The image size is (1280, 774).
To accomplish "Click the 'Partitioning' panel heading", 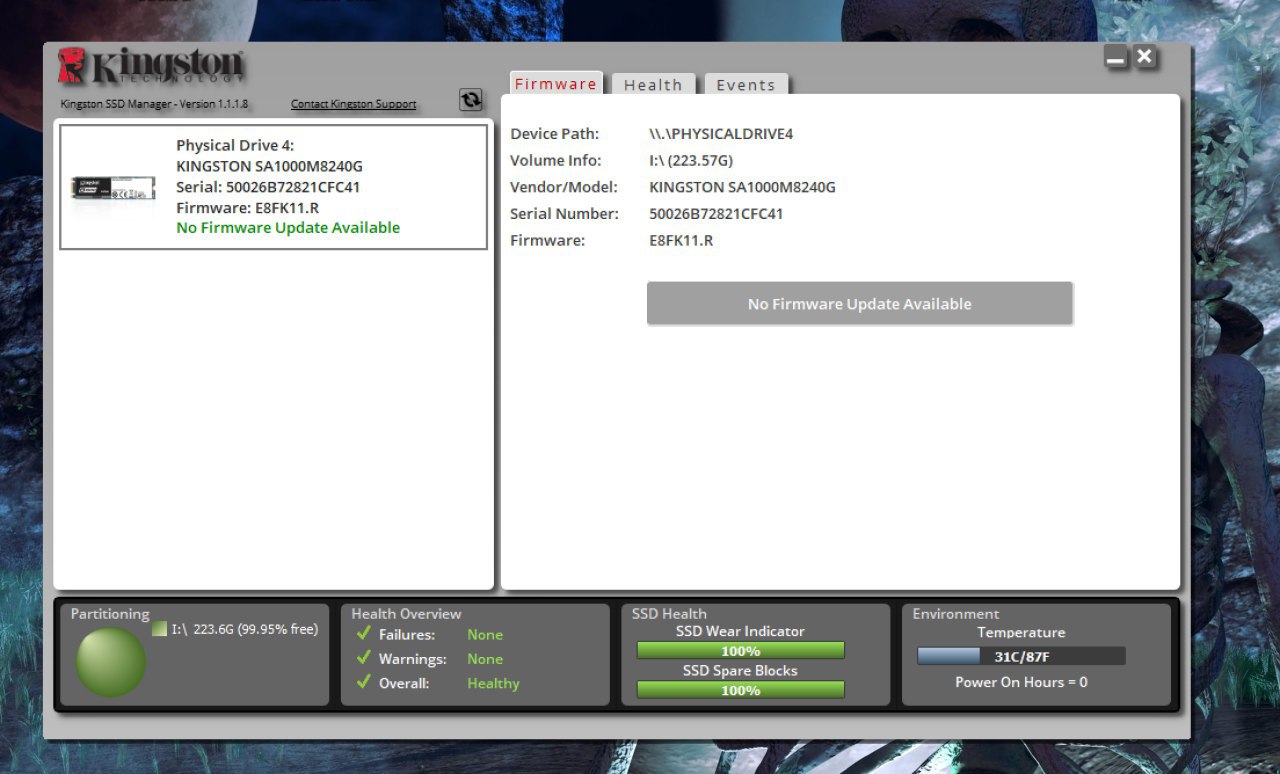I will pos(110,614).
